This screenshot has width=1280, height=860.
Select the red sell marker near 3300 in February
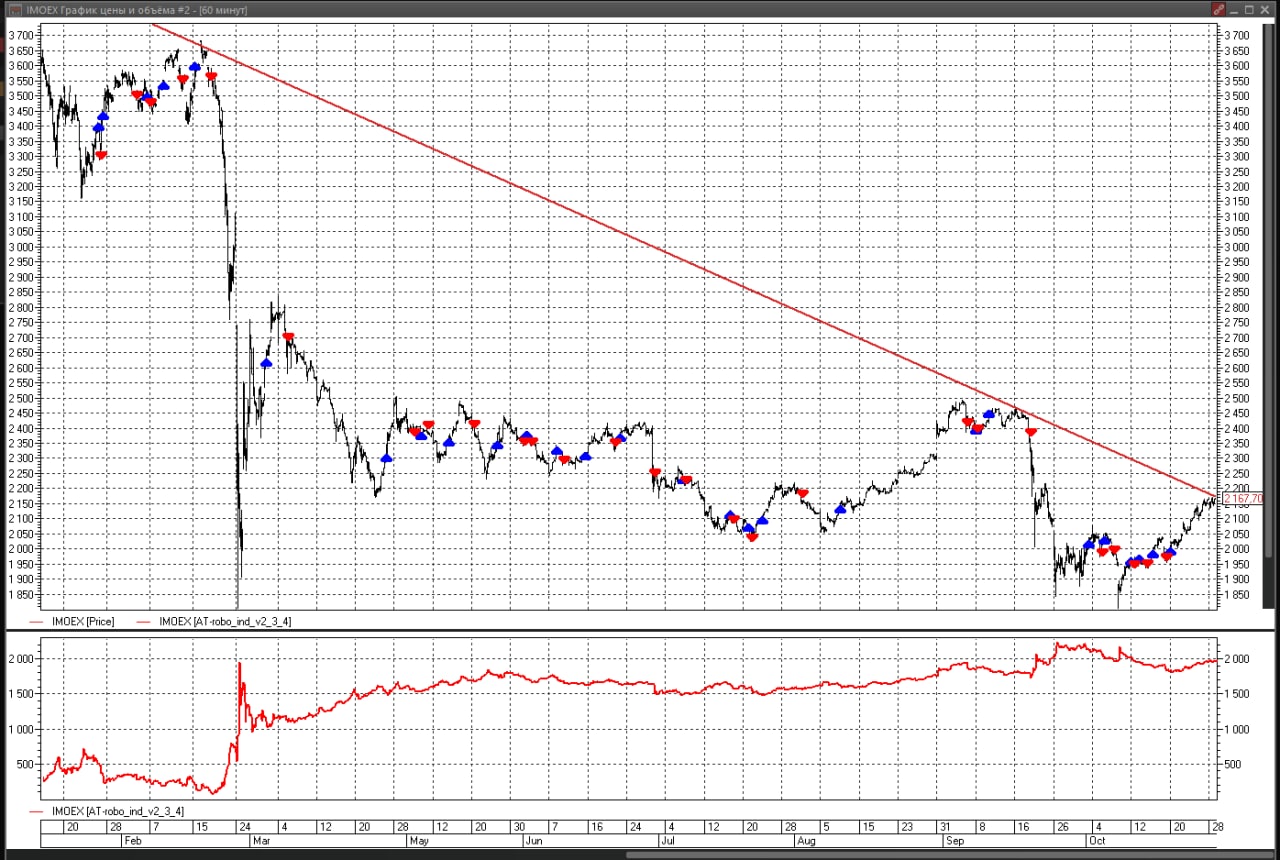point(101,155)
